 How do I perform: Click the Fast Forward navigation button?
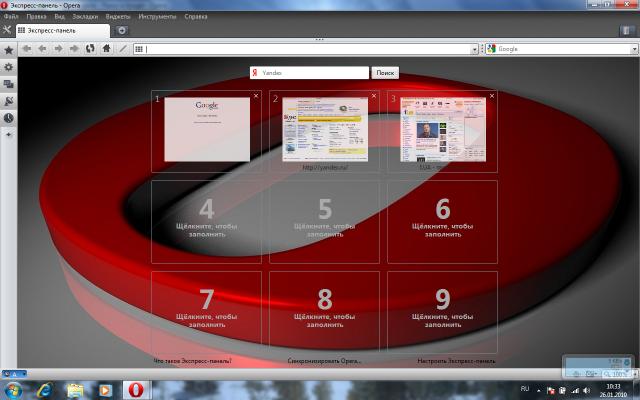click(x=74, y=49)
